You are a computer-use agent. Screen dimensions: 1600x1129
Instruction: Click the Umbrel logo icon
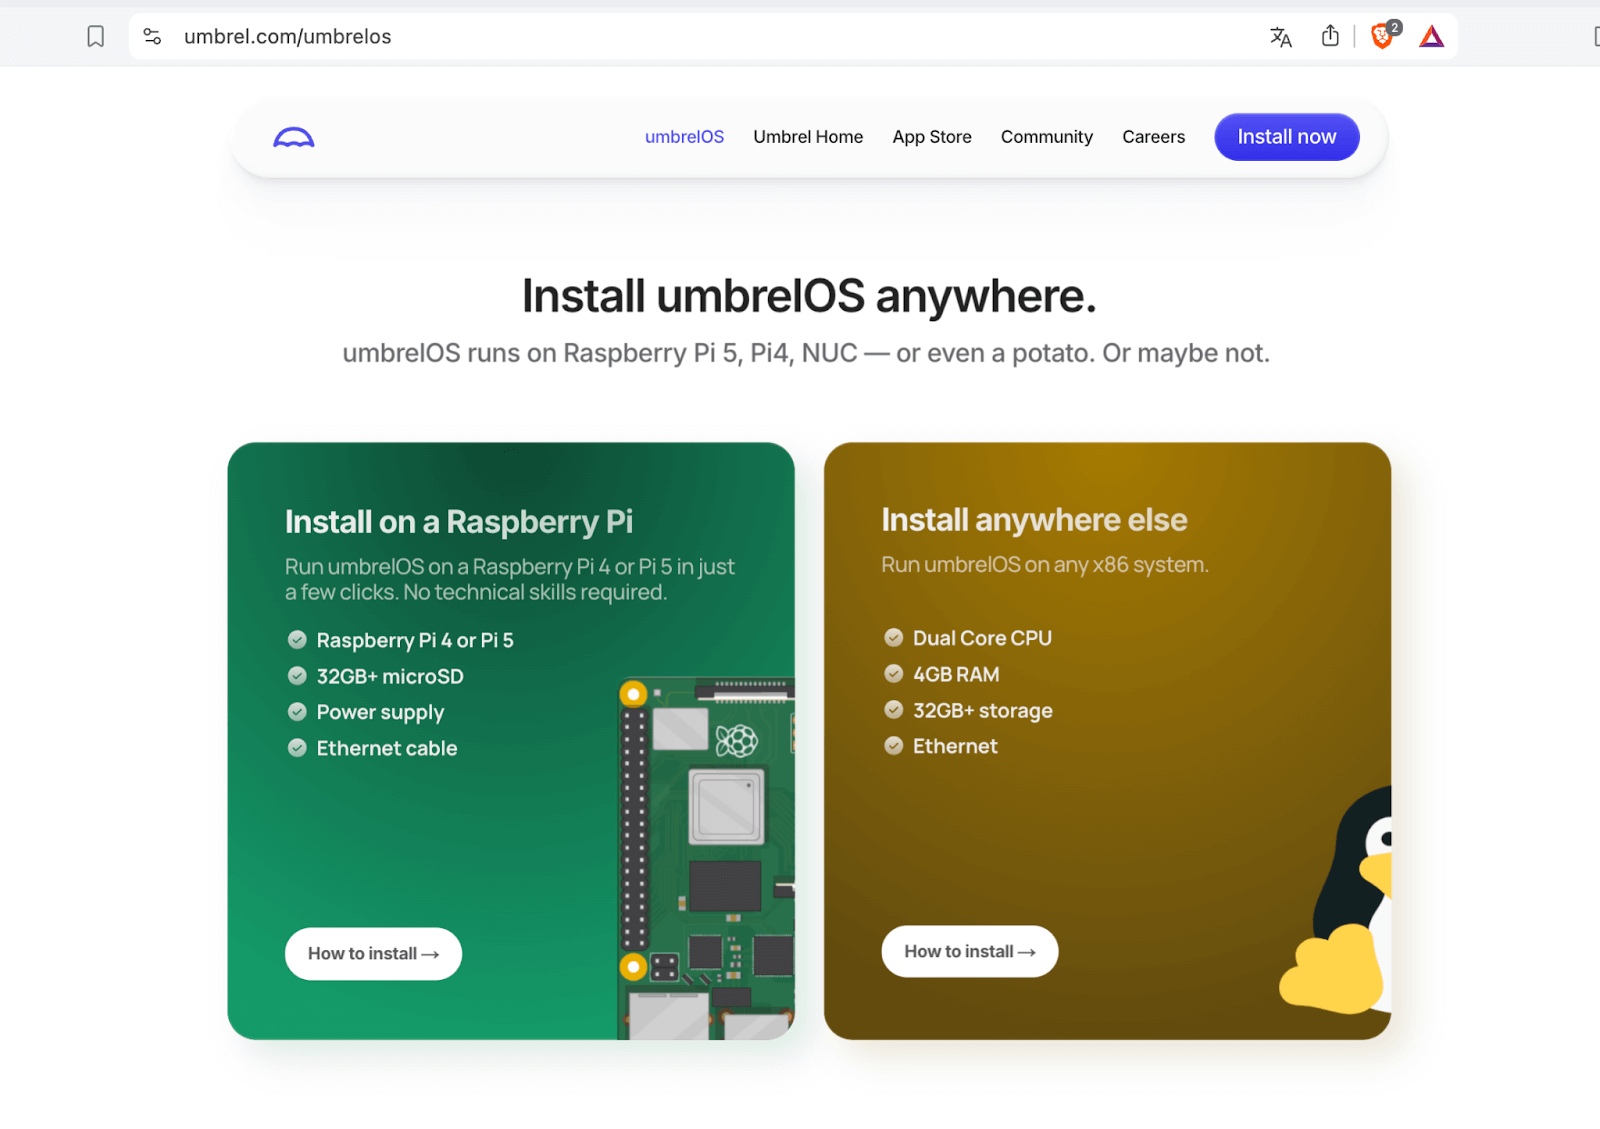pos(294,138)
